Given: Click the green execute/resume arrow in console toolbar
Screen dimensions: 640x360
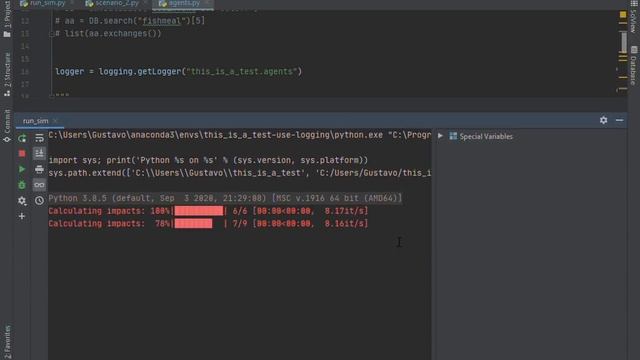Looking at the screenshot, I should 22,169.
